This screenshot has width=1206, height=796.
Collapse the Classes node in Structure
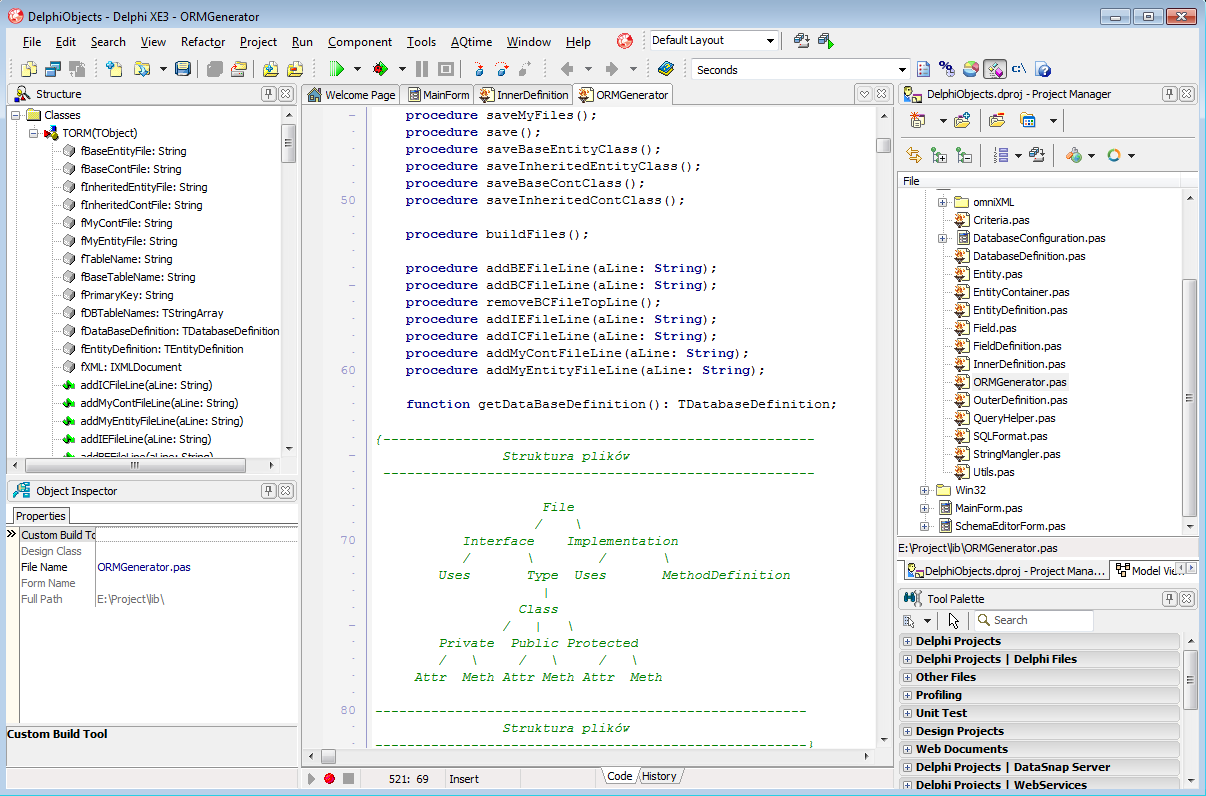point(16,115)
